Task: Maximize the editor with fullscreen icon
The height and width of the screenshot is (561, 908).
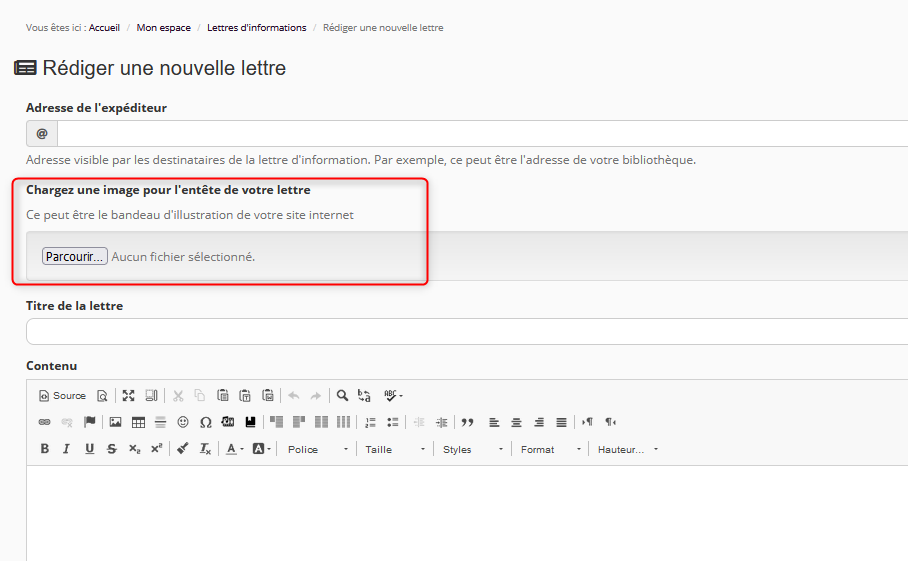Action: click(128, 395)
